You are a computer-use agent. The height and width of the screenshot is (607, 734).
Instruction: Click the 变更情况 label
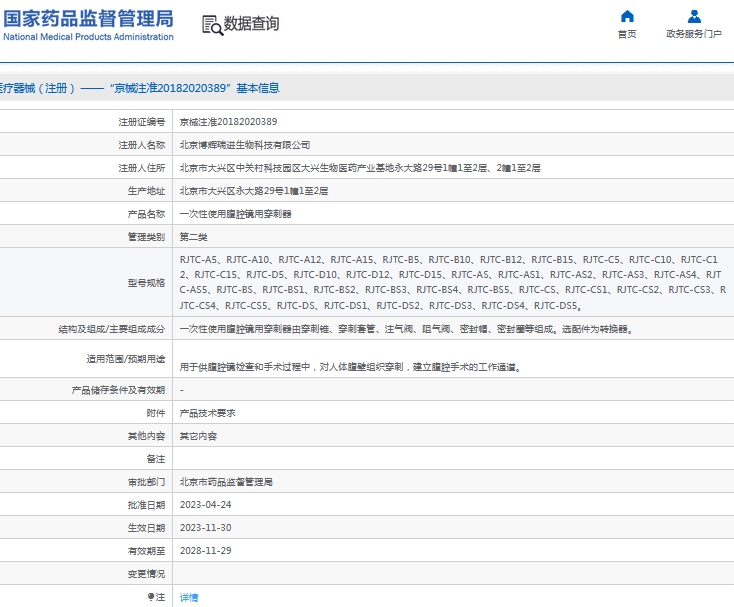147,574
